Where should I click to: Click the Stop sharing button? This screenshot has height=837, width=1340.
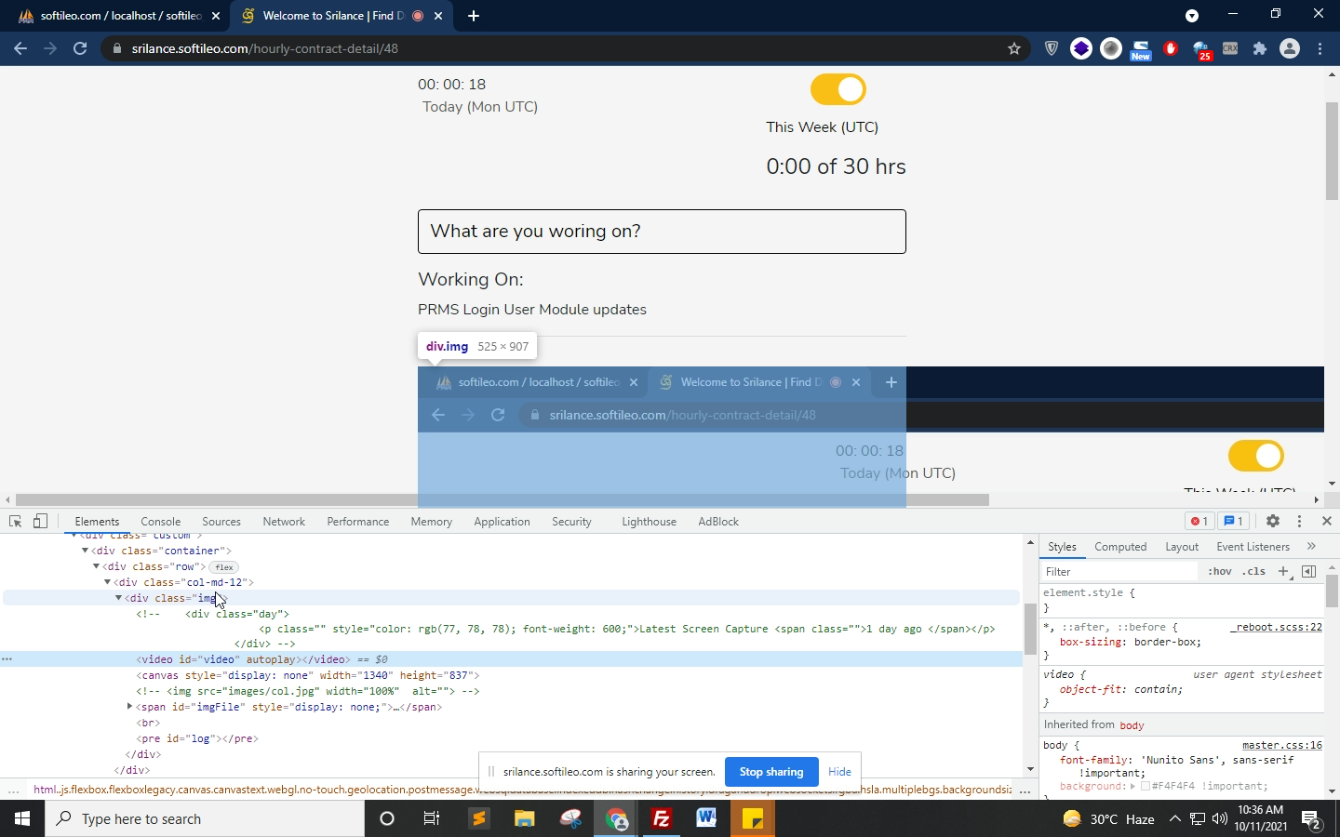pos(771,772)
